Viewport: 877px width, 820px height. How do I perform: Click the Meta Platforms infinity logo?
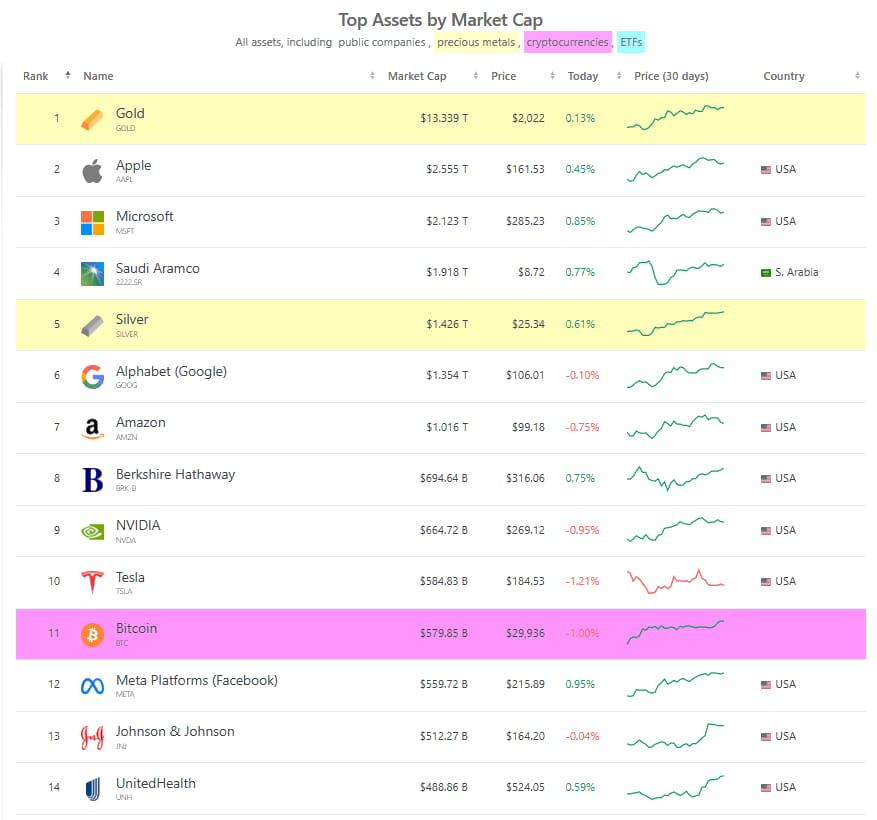tap(91, 685)
